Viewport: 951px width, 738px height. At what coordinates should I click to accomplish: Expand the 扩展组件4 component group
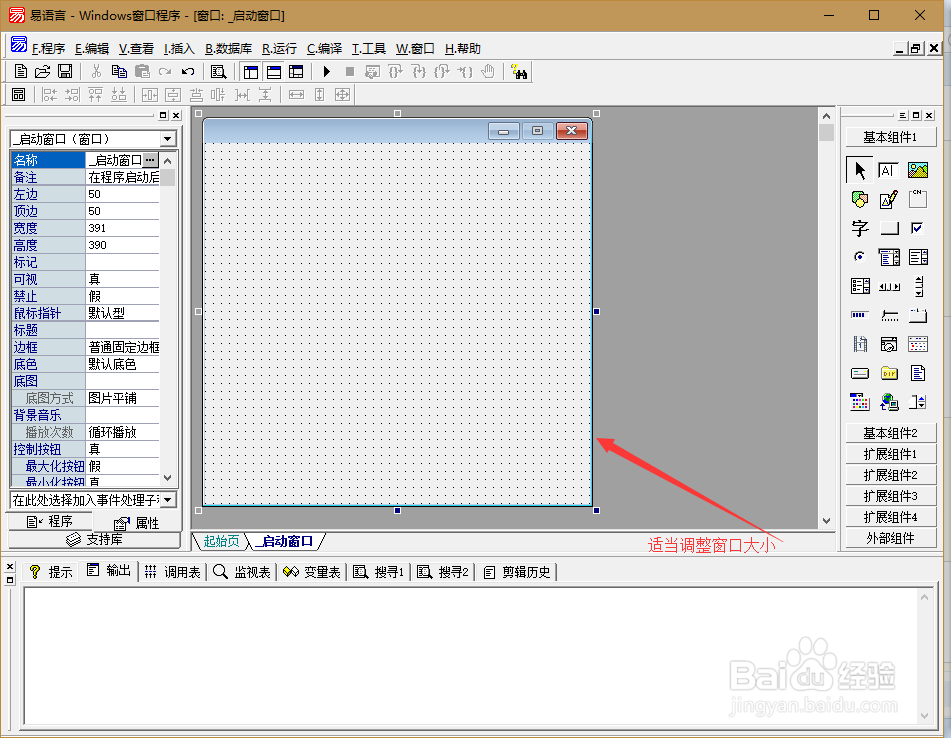click(x=890, y=517)
